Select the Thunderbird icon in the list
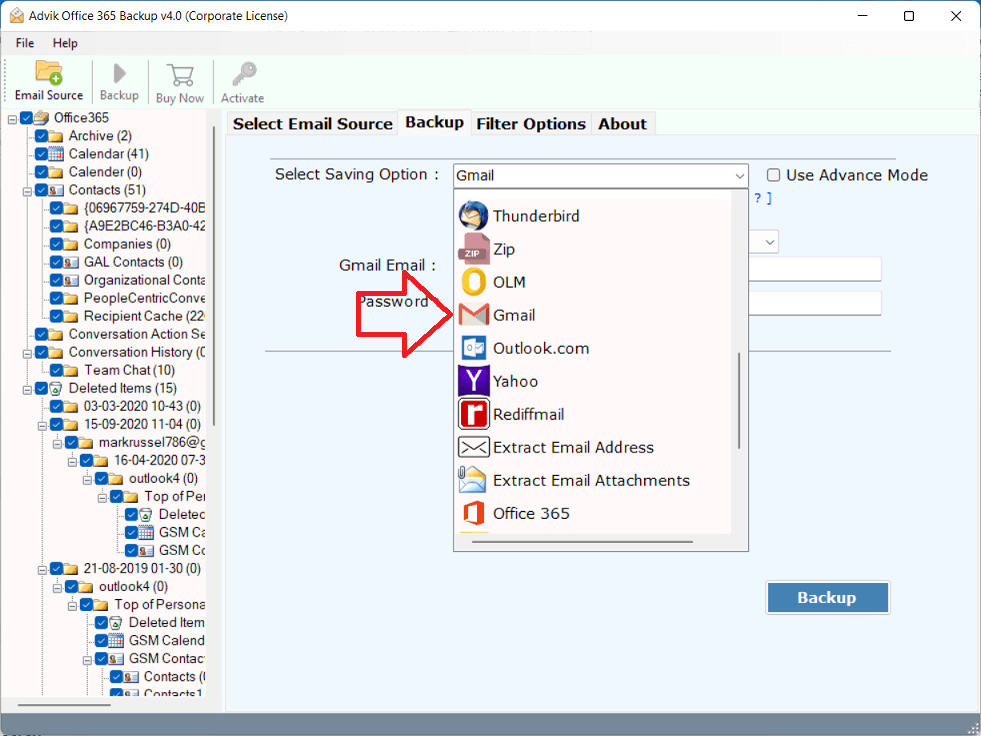This screenshot has height=736, width=981. coord(473,216)
